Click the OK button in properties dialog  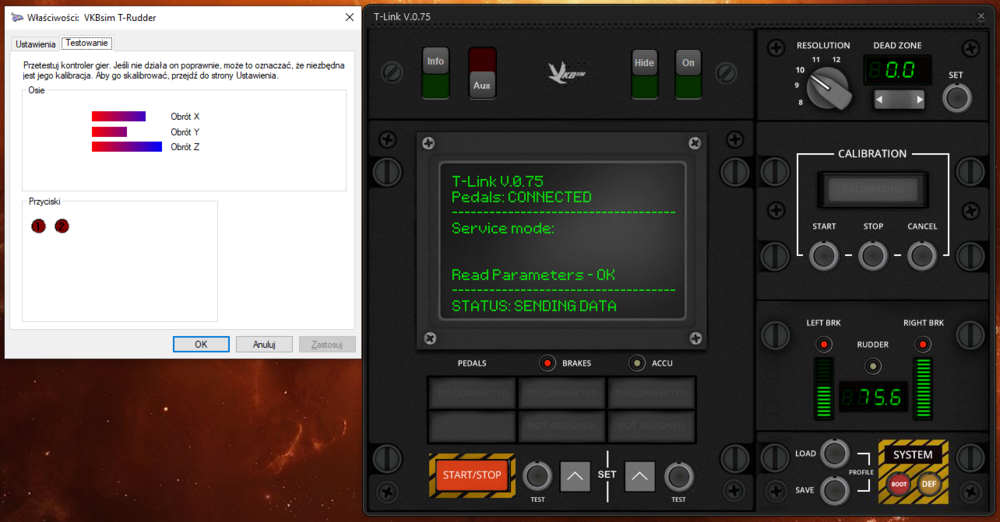201,345
